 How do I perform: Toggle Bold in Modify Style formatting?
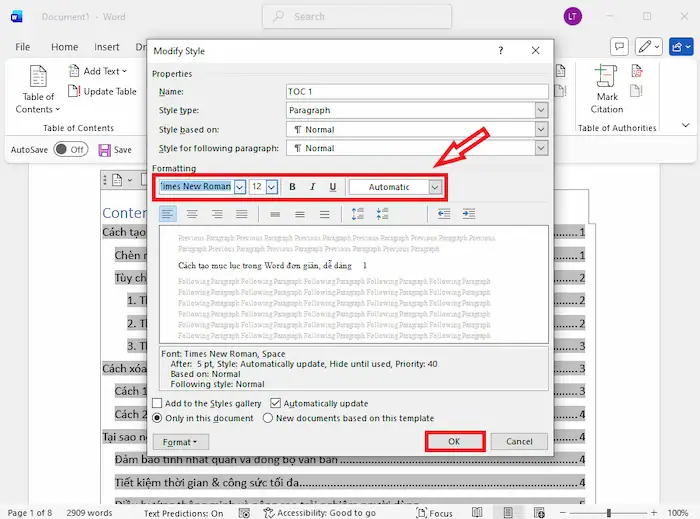point(292,187)
